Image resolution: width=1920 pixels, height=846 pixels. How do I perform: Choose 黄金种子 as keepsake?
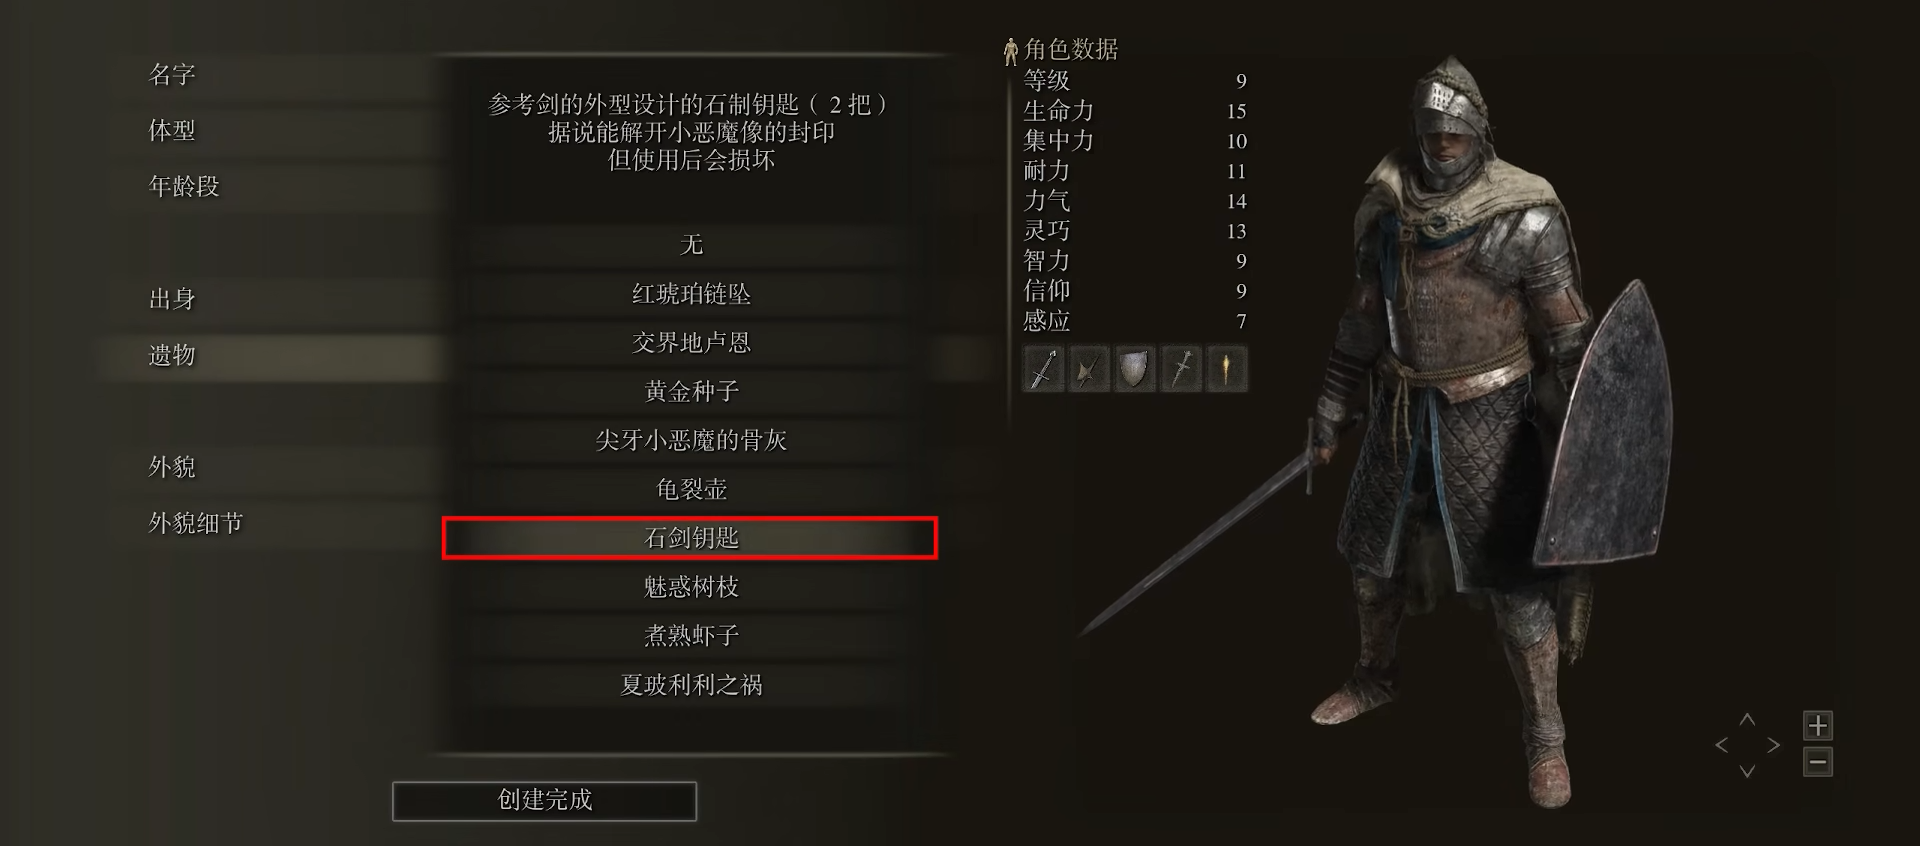[x=691, y=391]
